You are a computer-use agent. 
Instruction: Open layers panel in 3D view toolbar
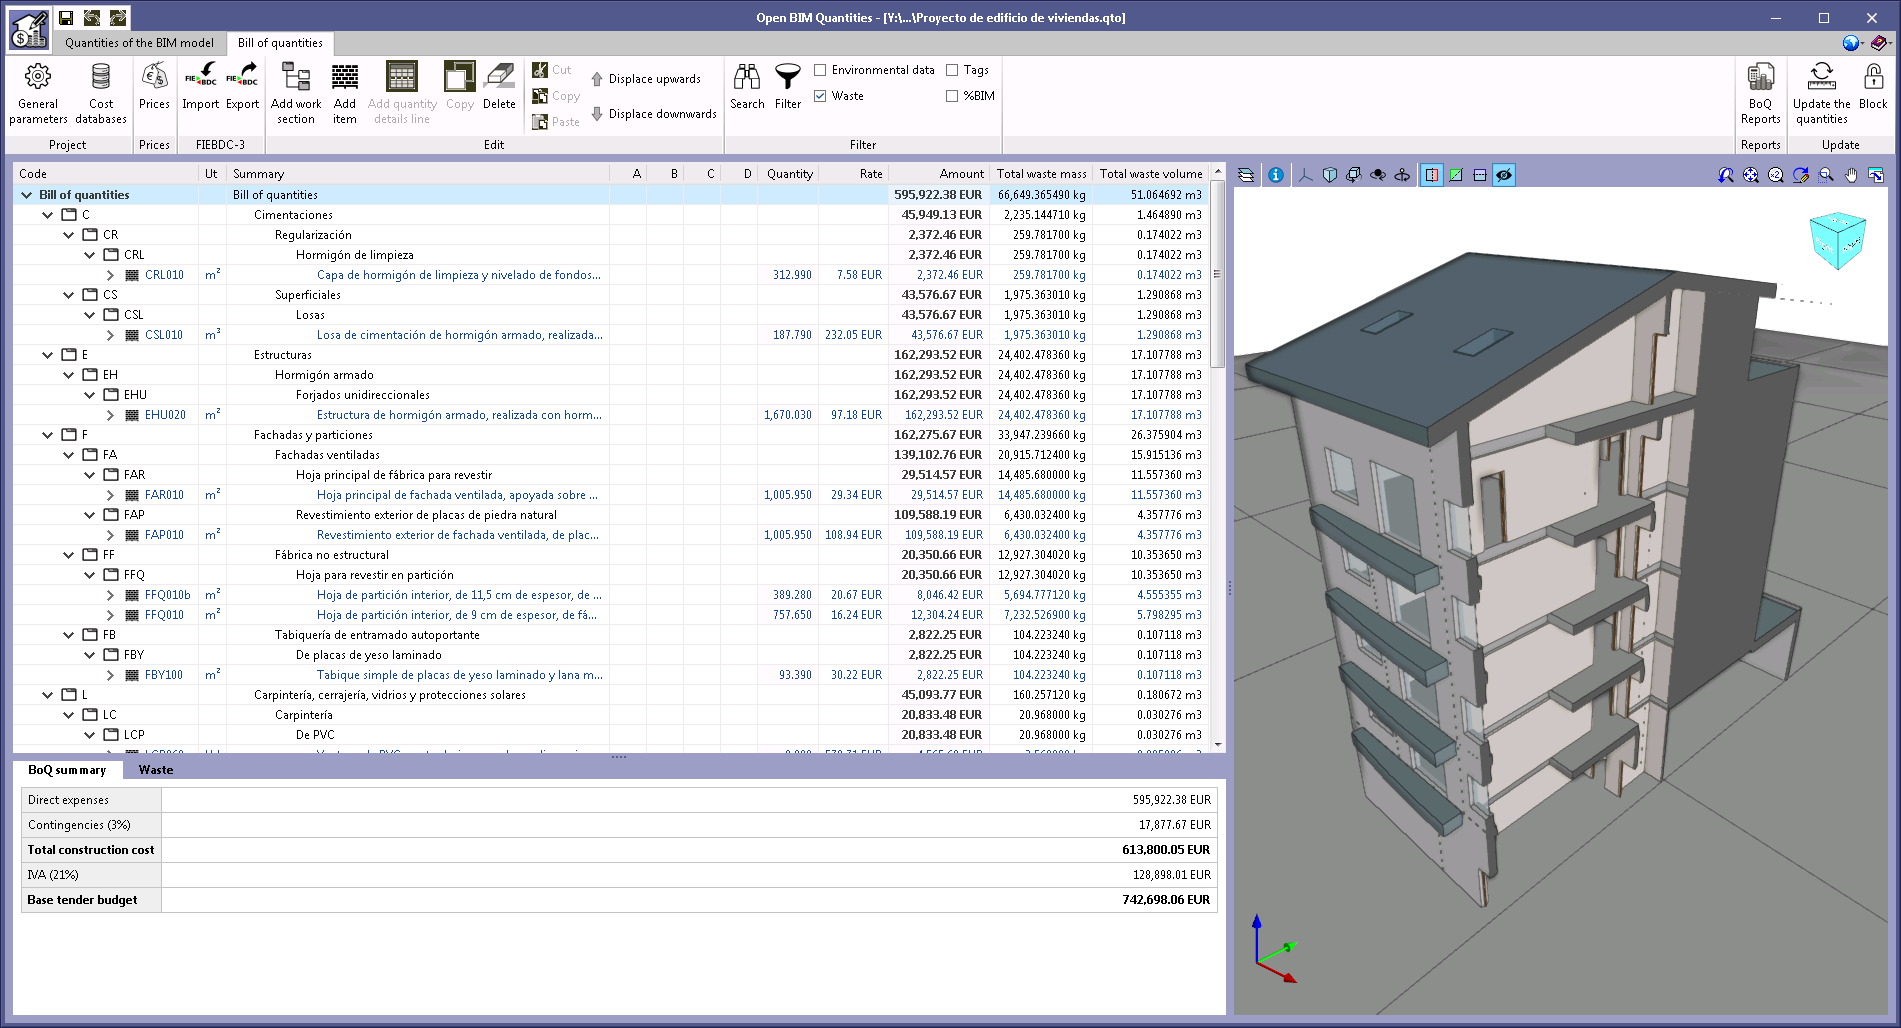tap(1246, 175)
